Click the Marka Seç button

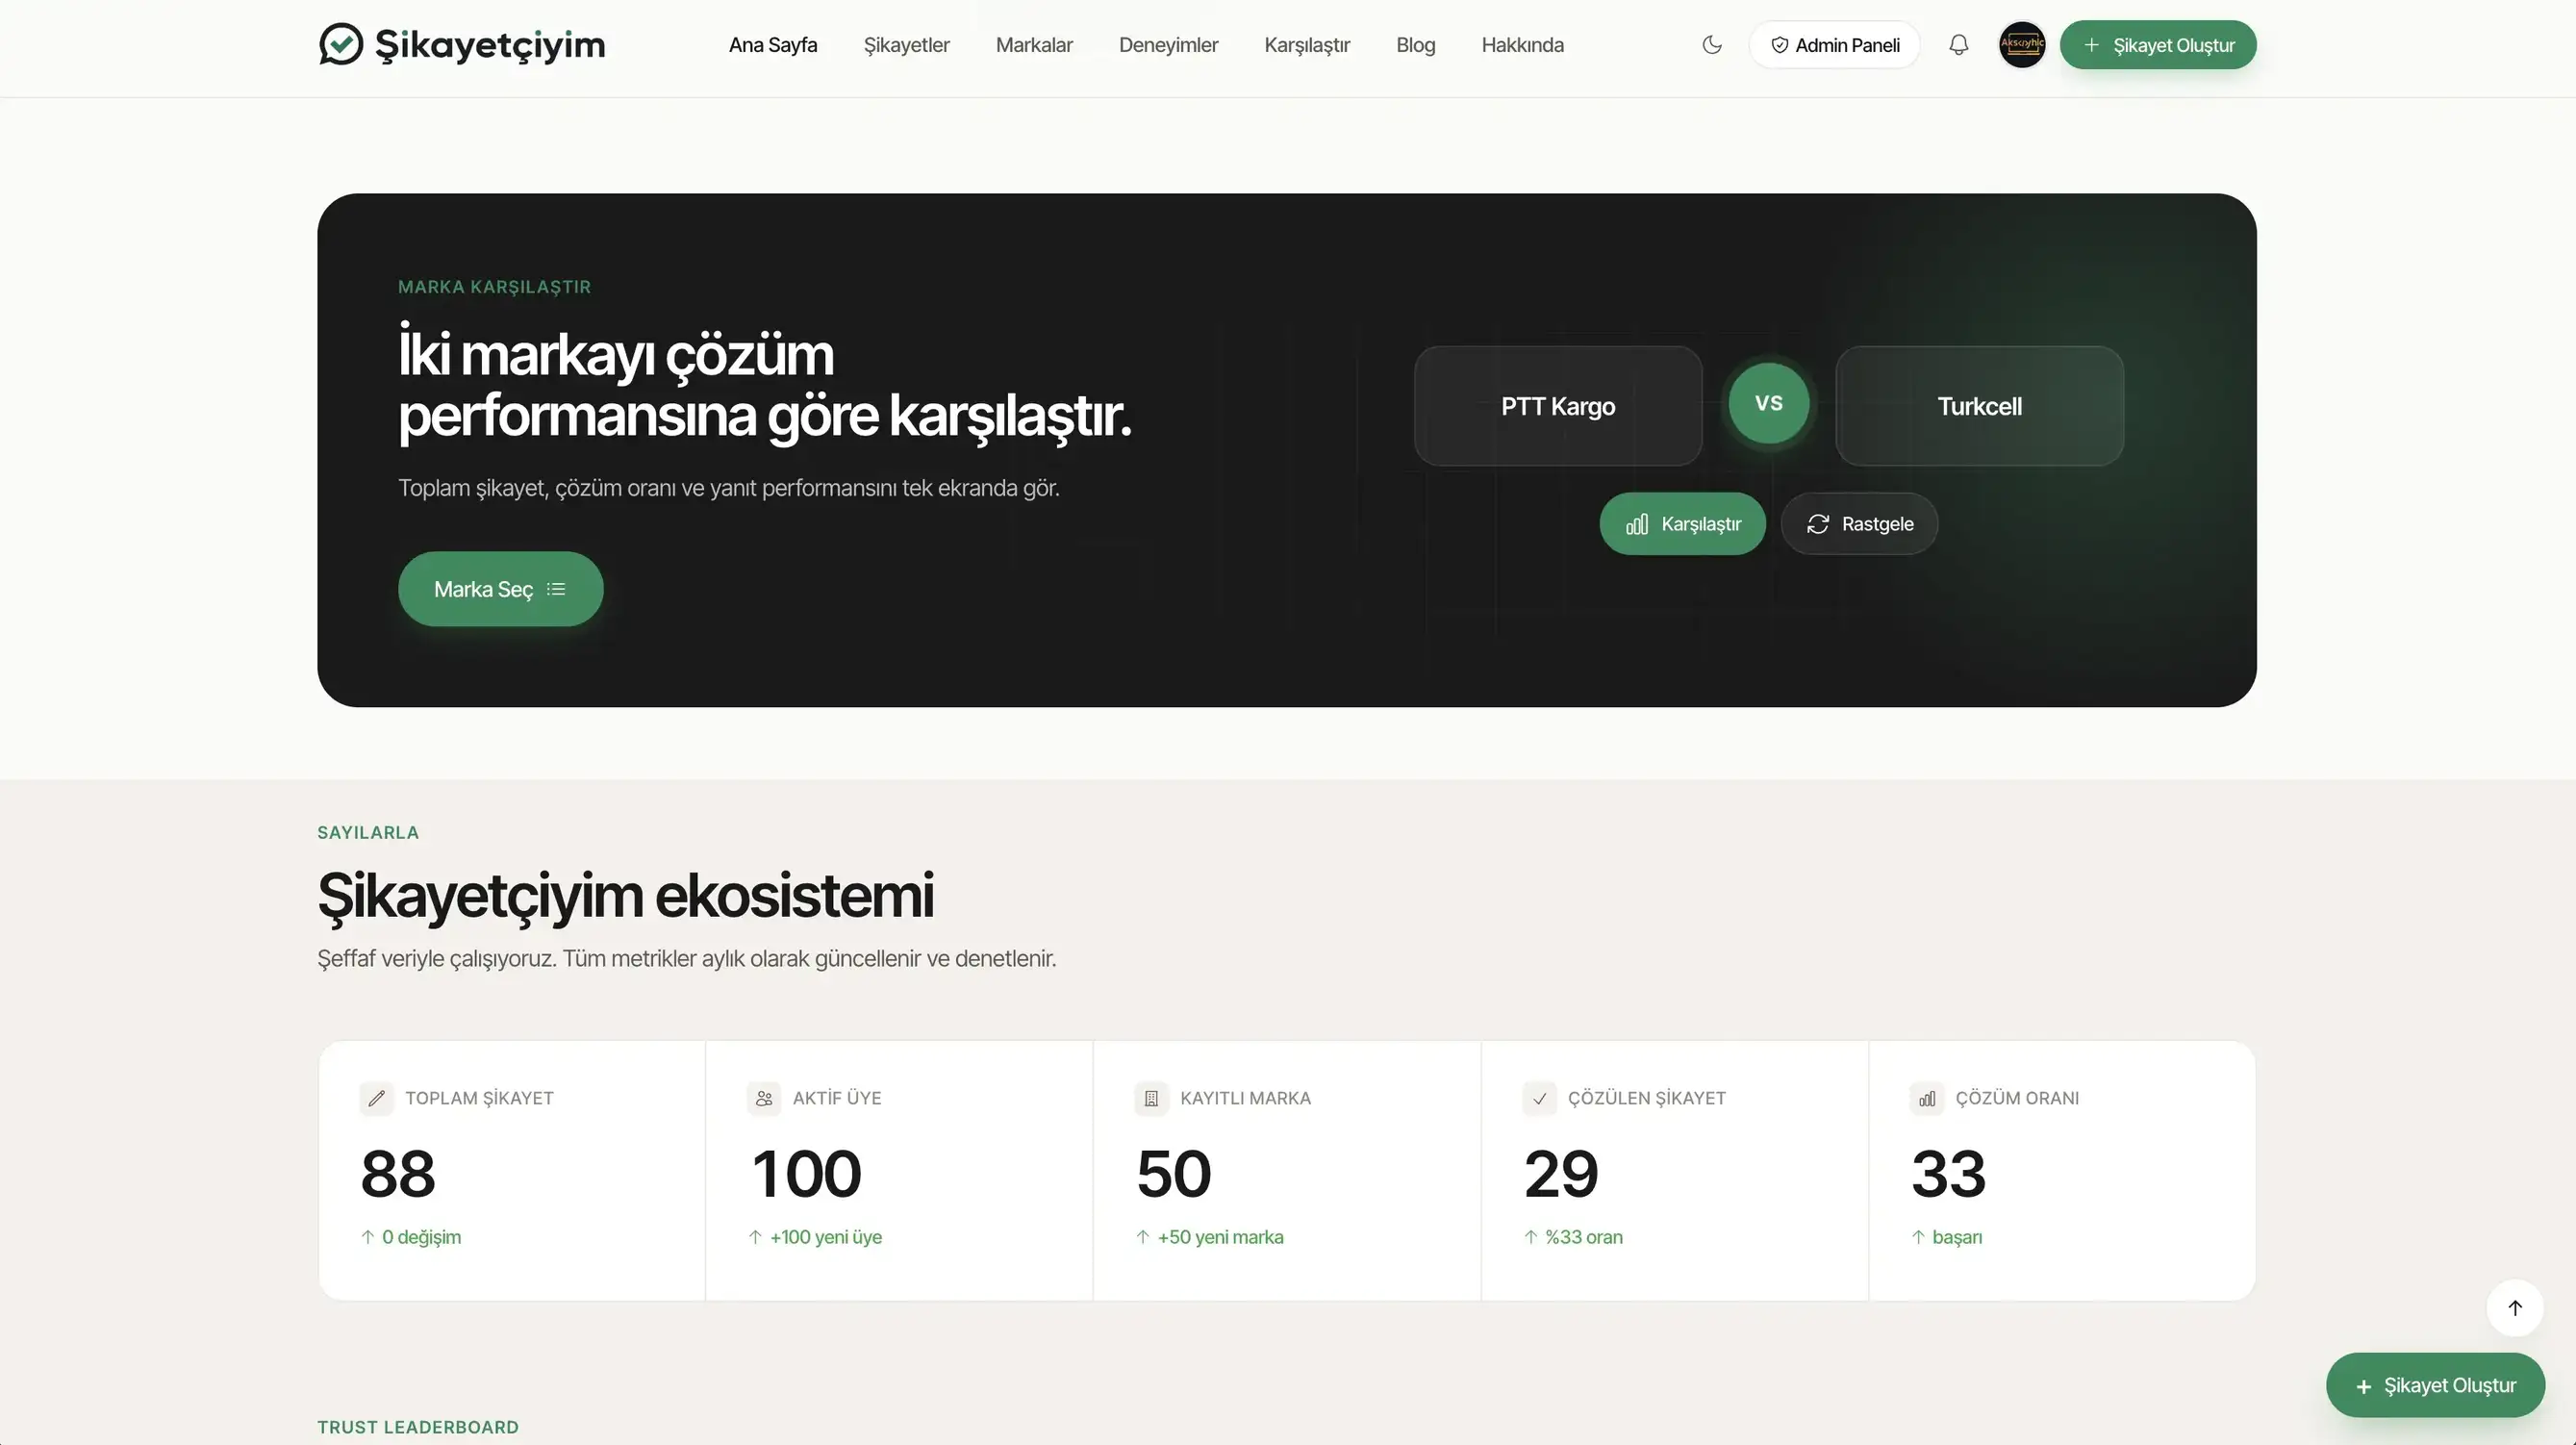[500, 589]
